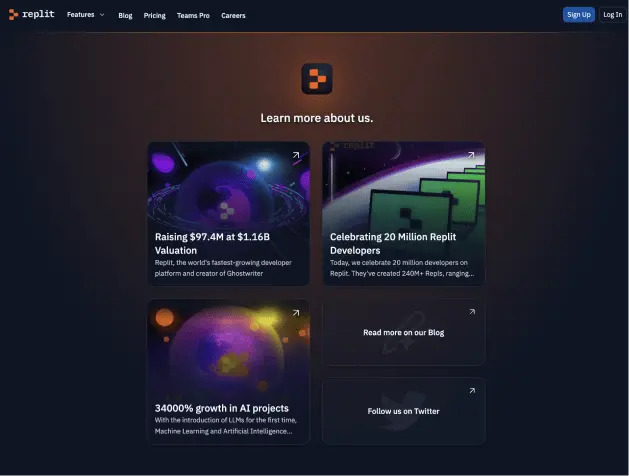Click arrow icon on Follow Twitter card

pos(472,391)
